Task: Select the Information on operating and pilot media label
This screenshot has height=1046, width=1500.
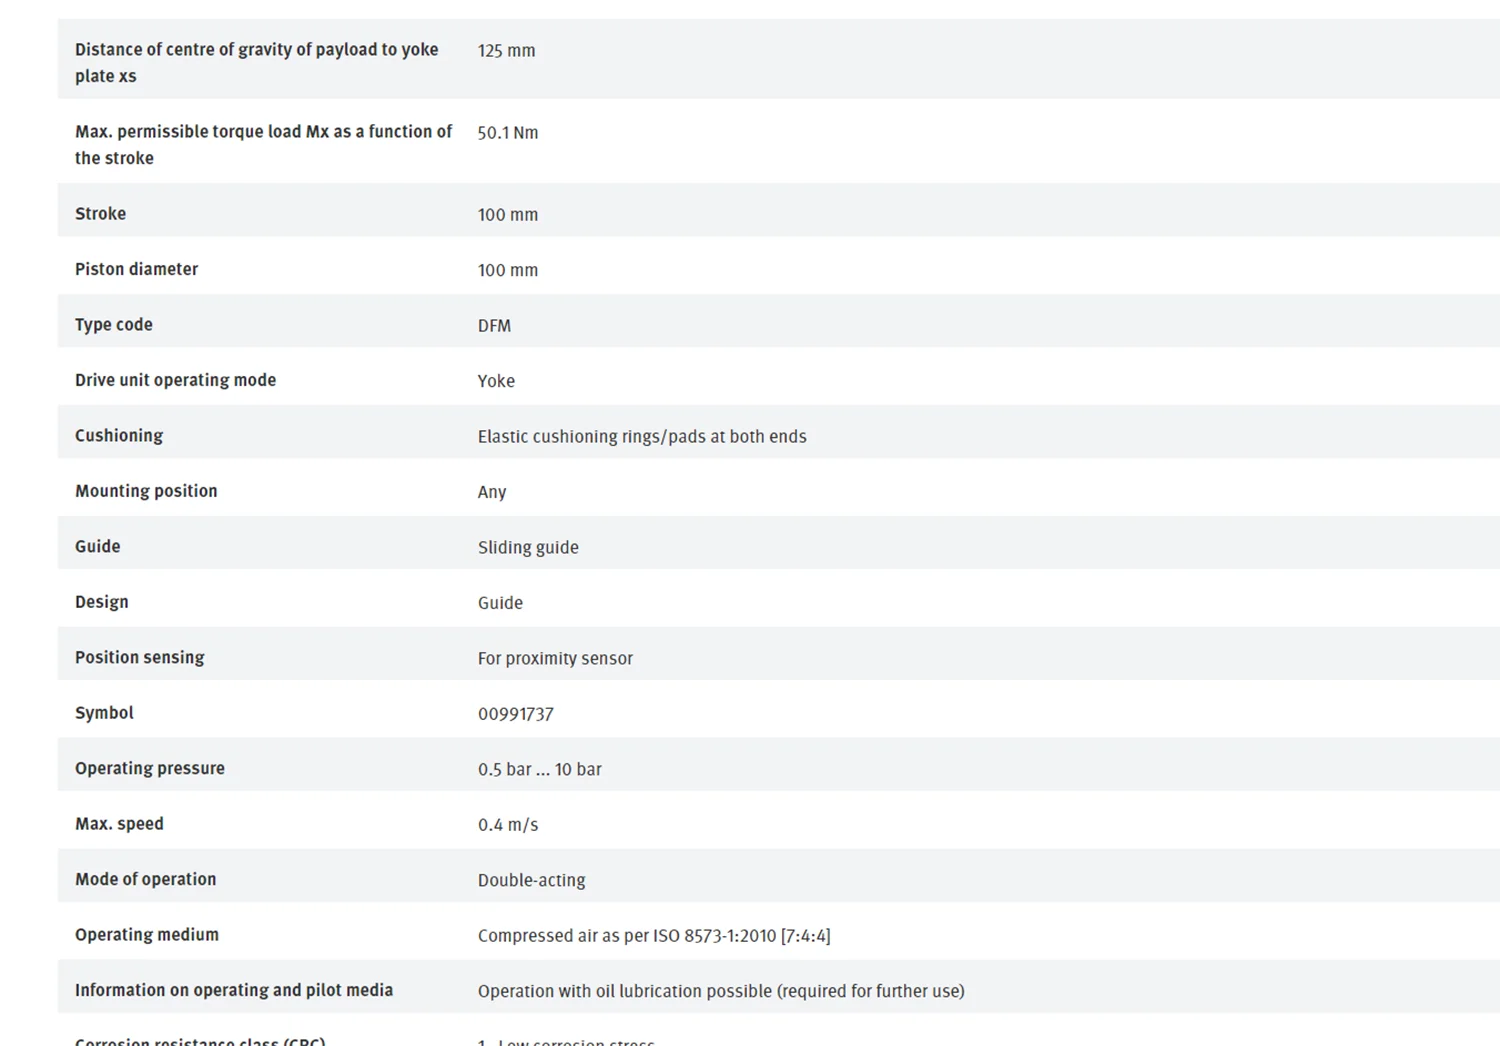Action: click(234, 990)
